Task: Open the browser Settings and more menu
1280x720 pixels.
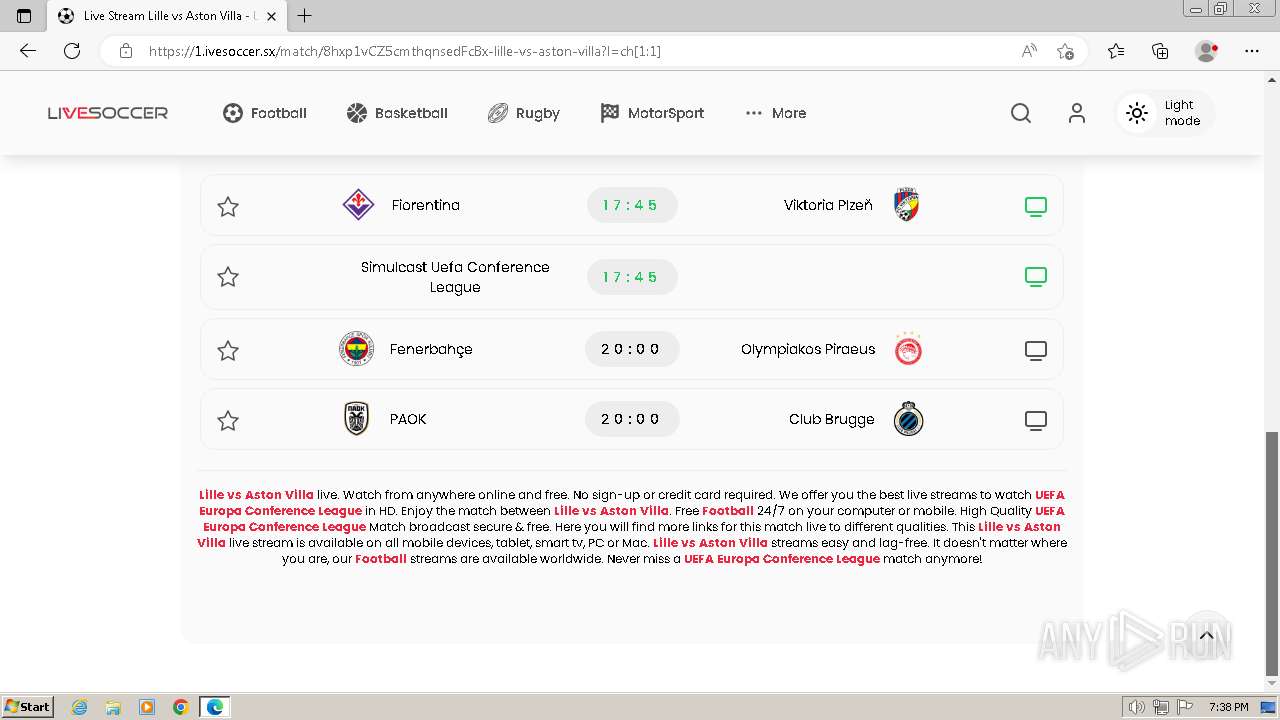Action: 1252,51
